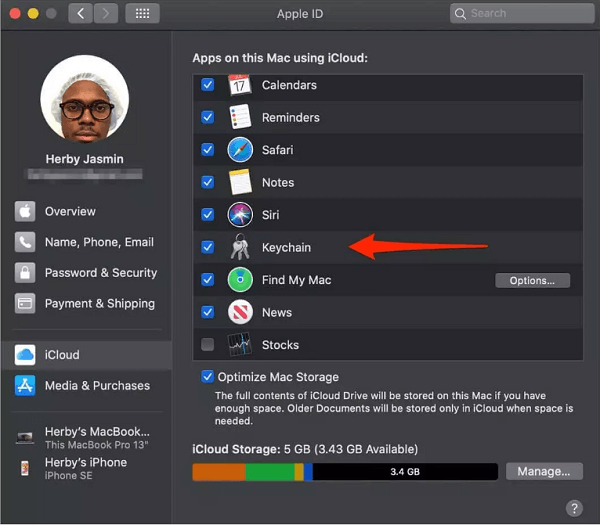Uncheck the Calendars checkbox
Screen dimensions: 600x525
point(207,85)
